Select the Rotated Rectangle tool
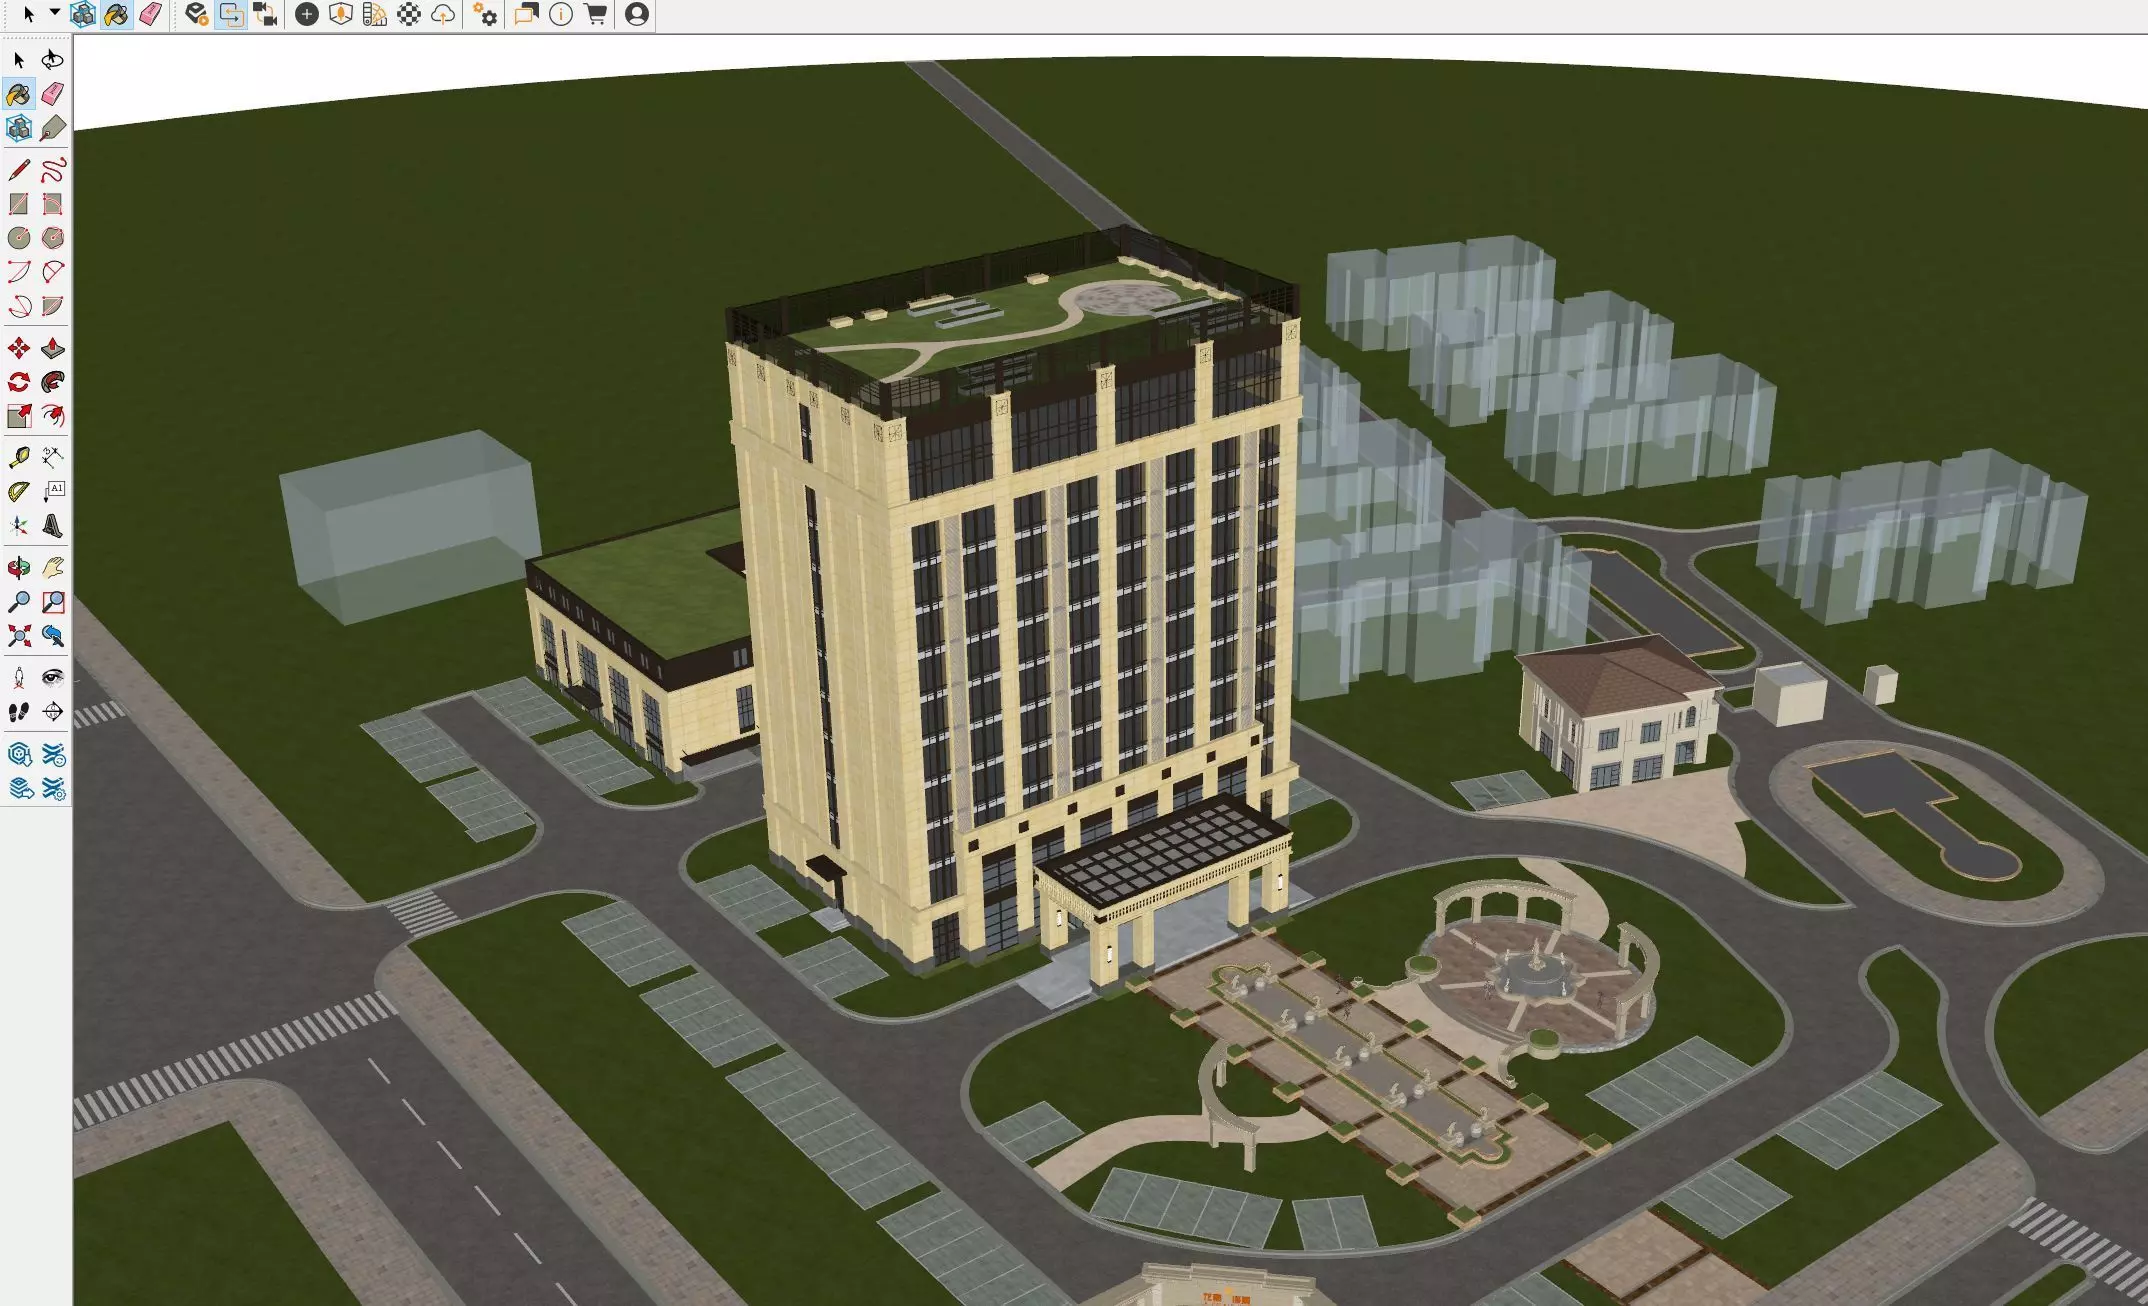The image size is (2148, 1306). (x=53, y=204)
